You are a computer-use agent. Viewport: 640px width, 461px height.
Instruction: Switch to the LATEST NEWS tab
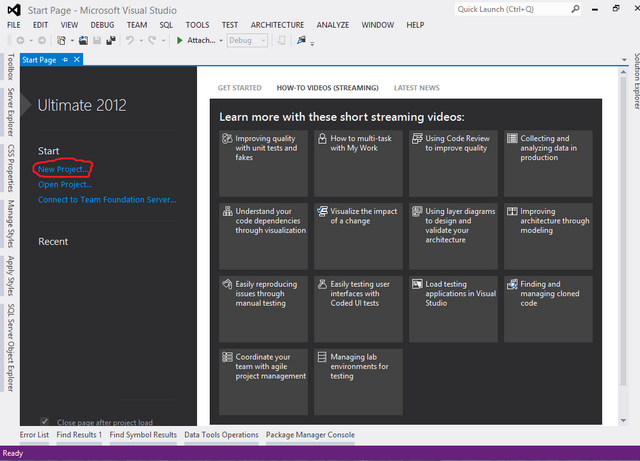(x=416, y=88)
